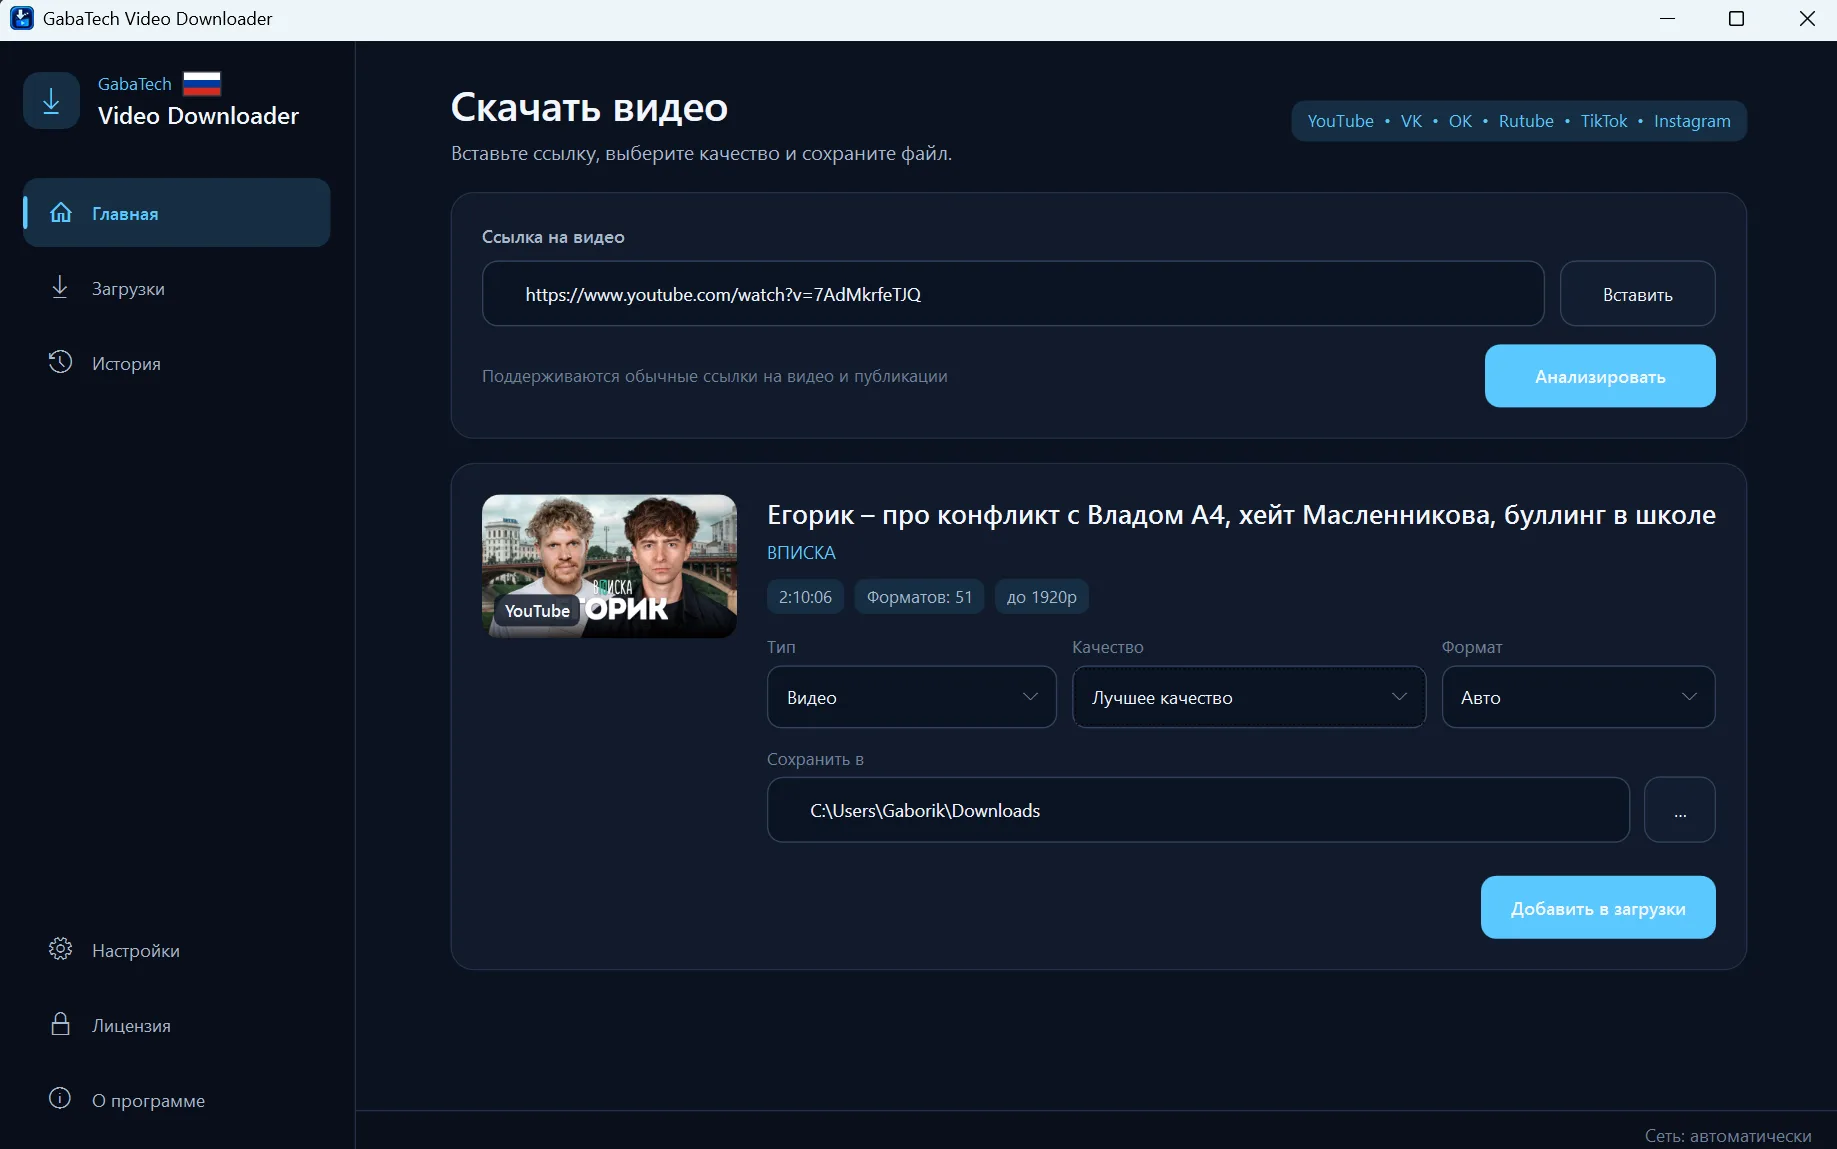Click OK in the supported sites list

point(1460,121)
